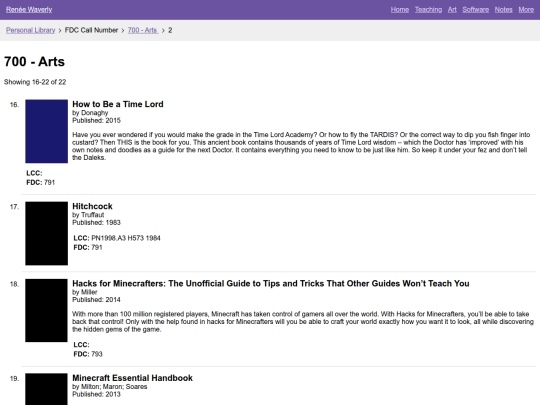Click the Time Lord Academy description paragraph
The image size is (540, 405).
click(301, 146)
